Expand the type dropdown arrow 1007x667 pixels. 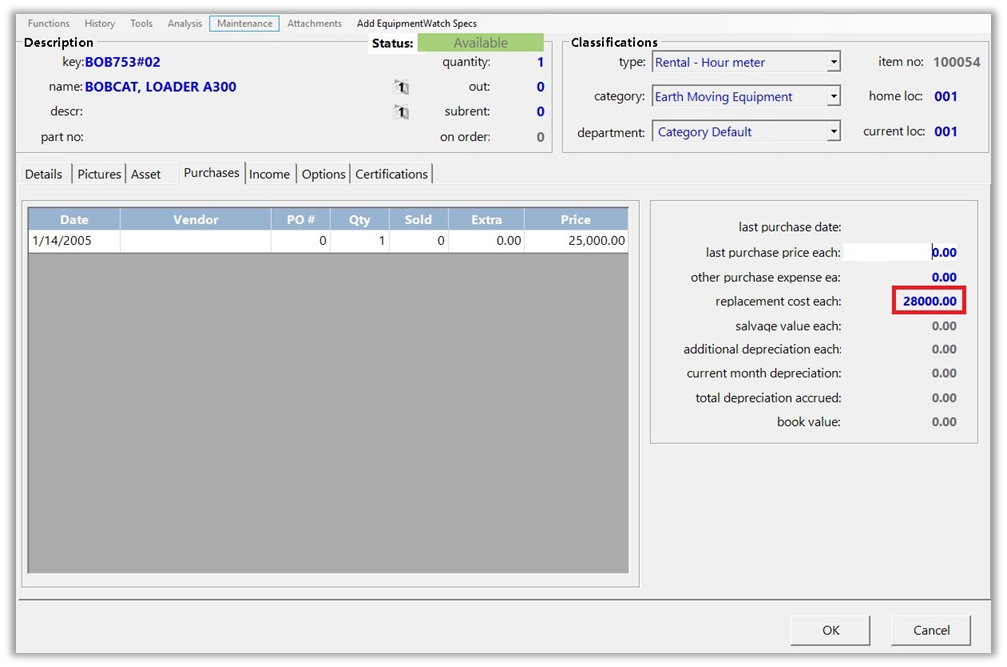coord(833,62)
